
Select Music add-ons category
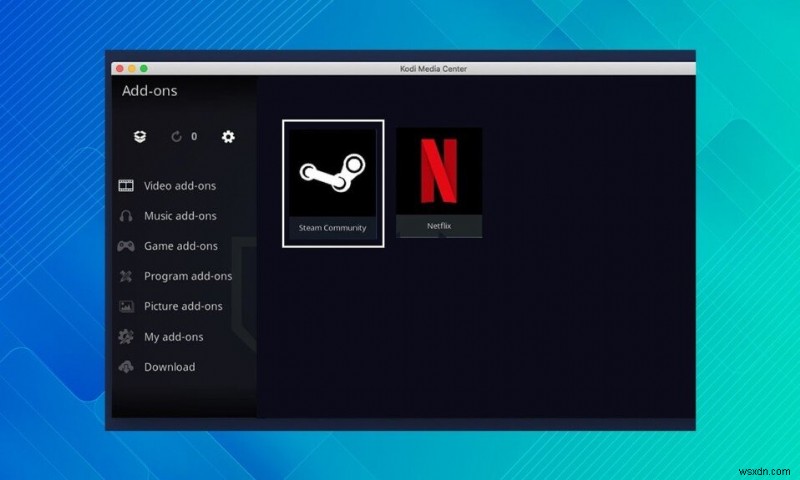pyautogui.click(x=180, y=216)
